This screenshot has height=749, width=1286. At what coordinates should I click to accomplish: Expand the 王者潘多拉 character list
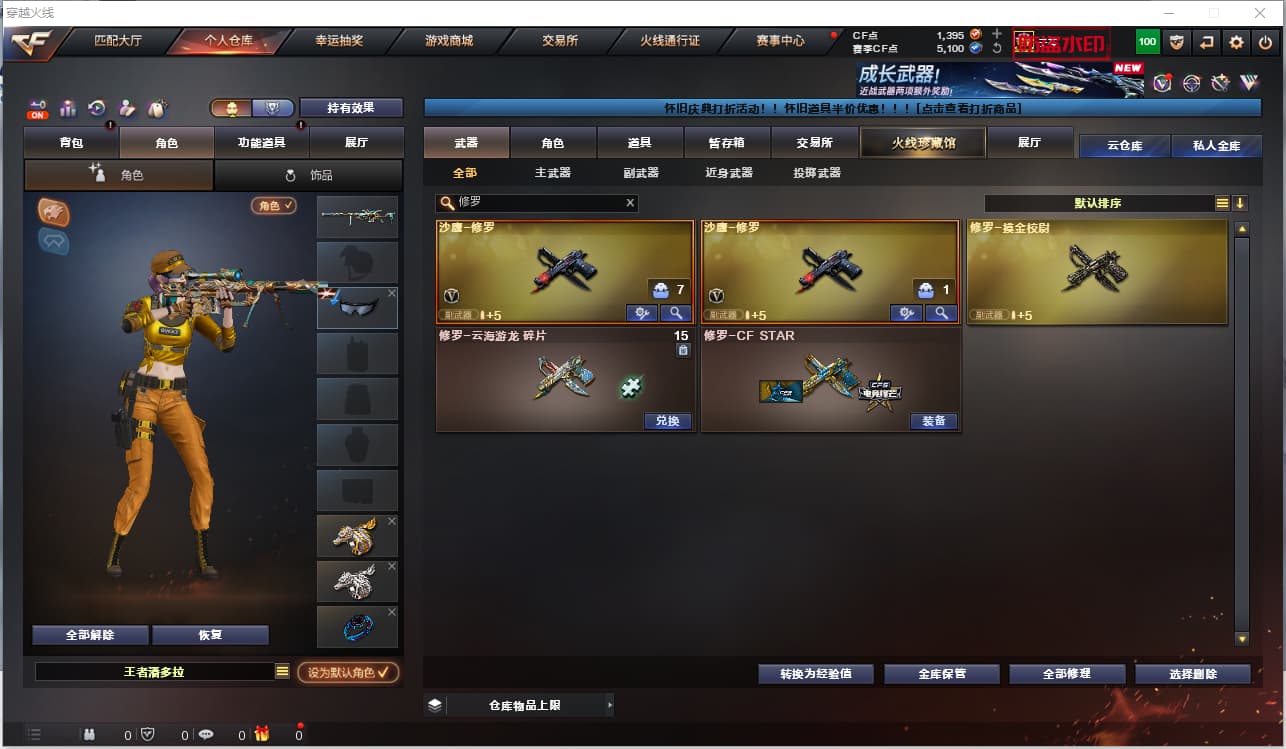click(x=282, y=672)
